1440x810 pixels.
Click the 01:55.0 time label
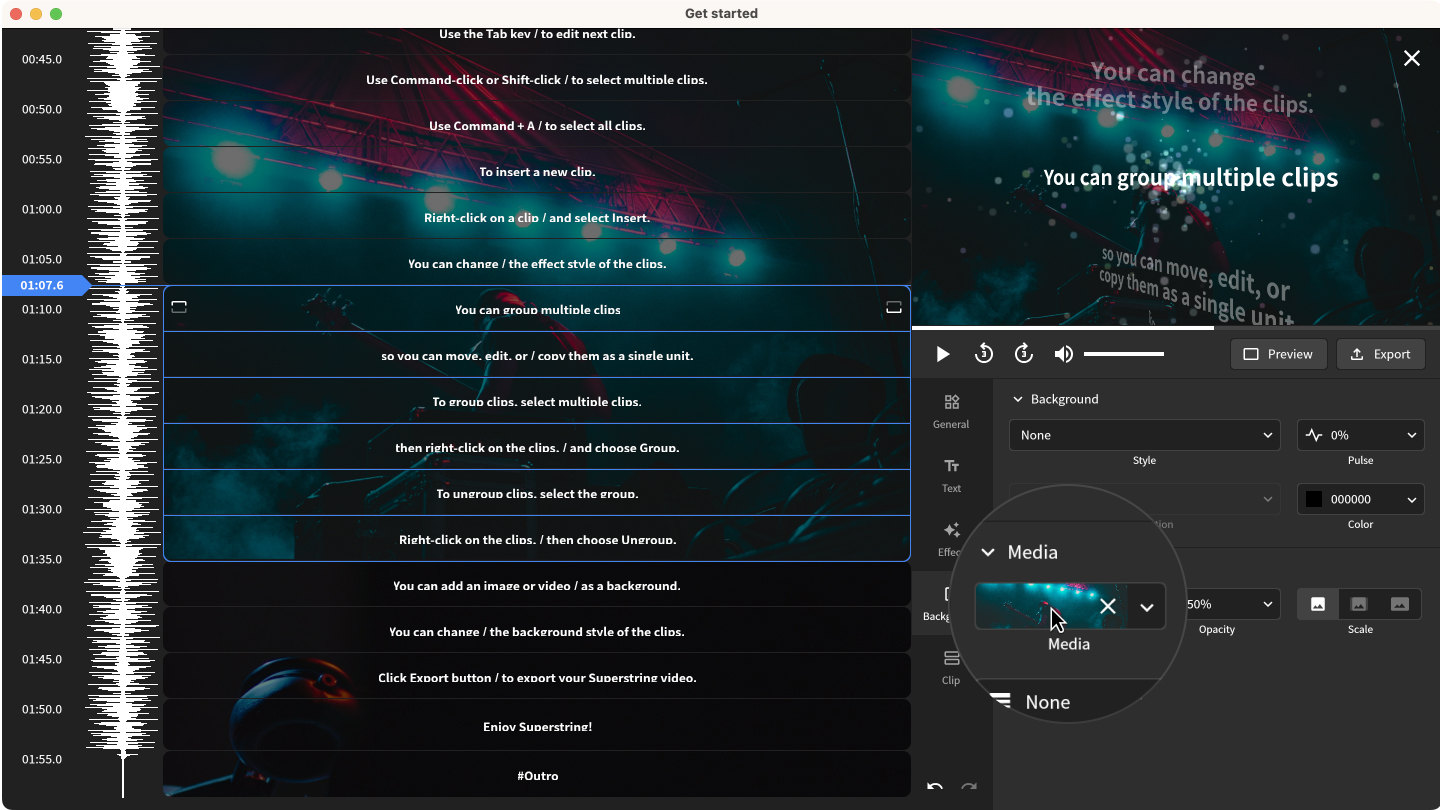42,760
